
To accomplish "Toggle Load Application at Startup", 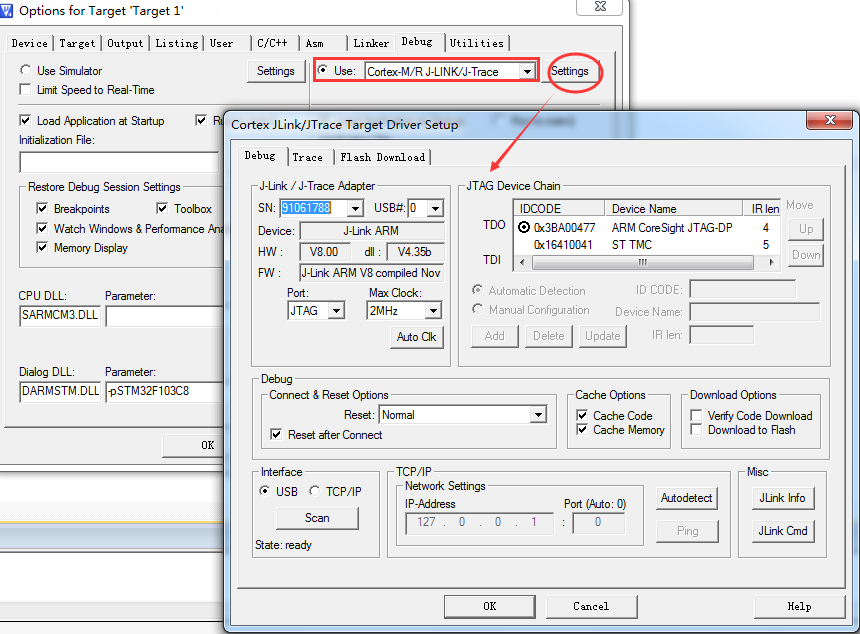I will click(x=25, y=120).
